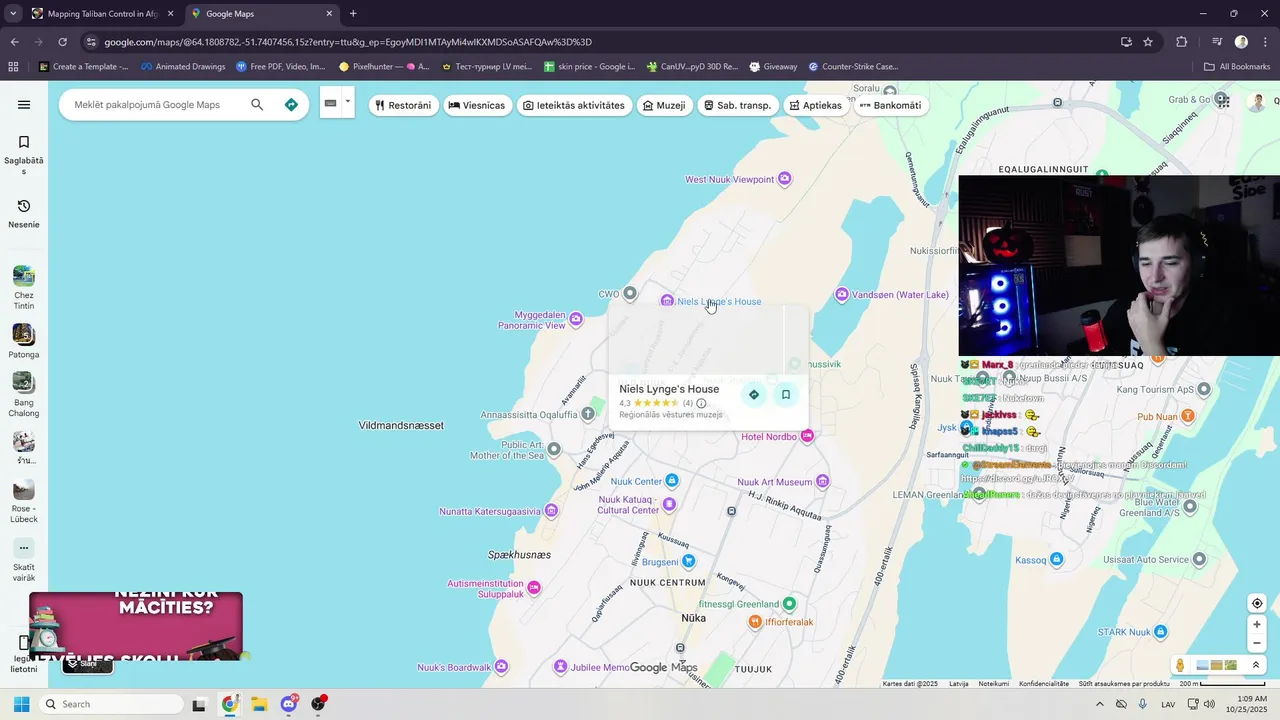
Task: Open All Bookmarks folder
Action: (1237, 67)
